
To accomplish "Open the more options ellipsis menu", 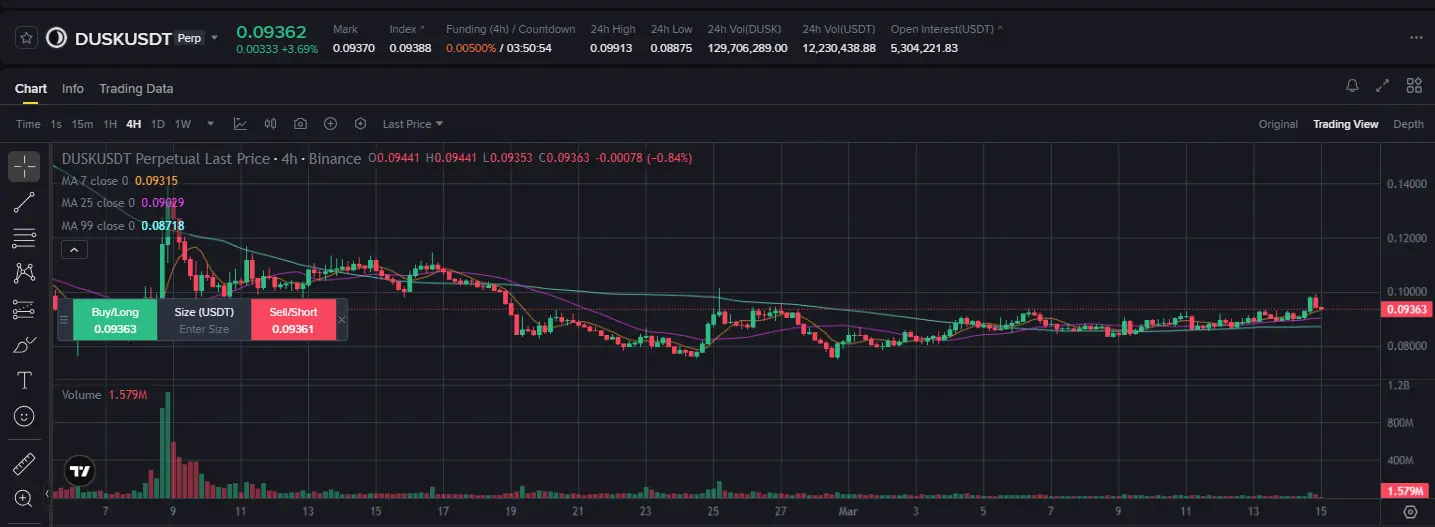I will 1415,38.
